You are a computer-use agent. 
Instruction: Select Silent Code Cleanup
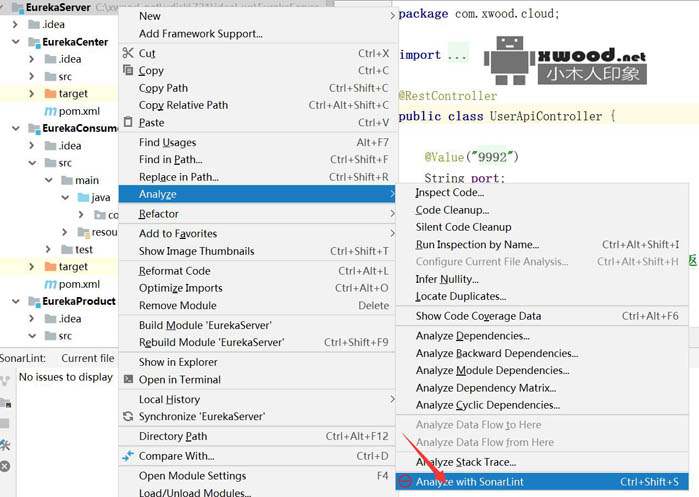tap(542, 227)
